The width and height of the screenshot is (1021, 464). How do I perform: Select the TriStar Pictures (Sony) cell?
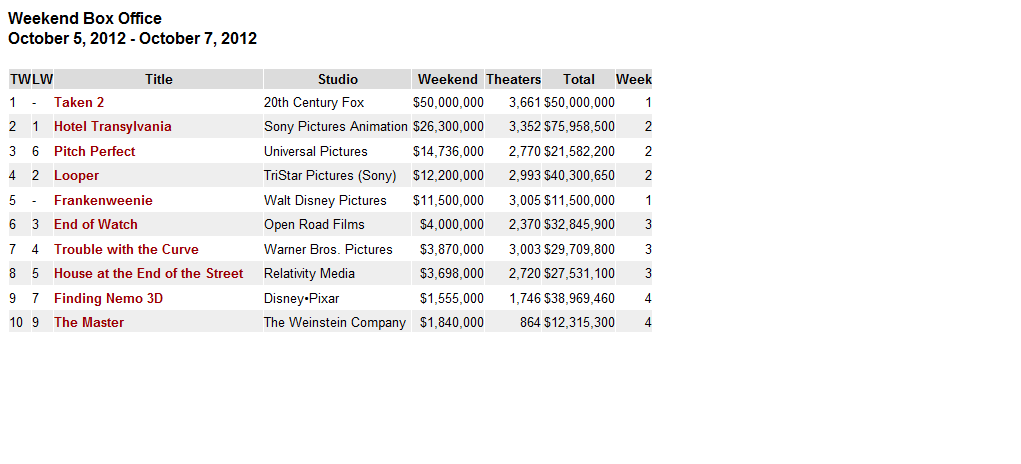[x=337, y=176]
